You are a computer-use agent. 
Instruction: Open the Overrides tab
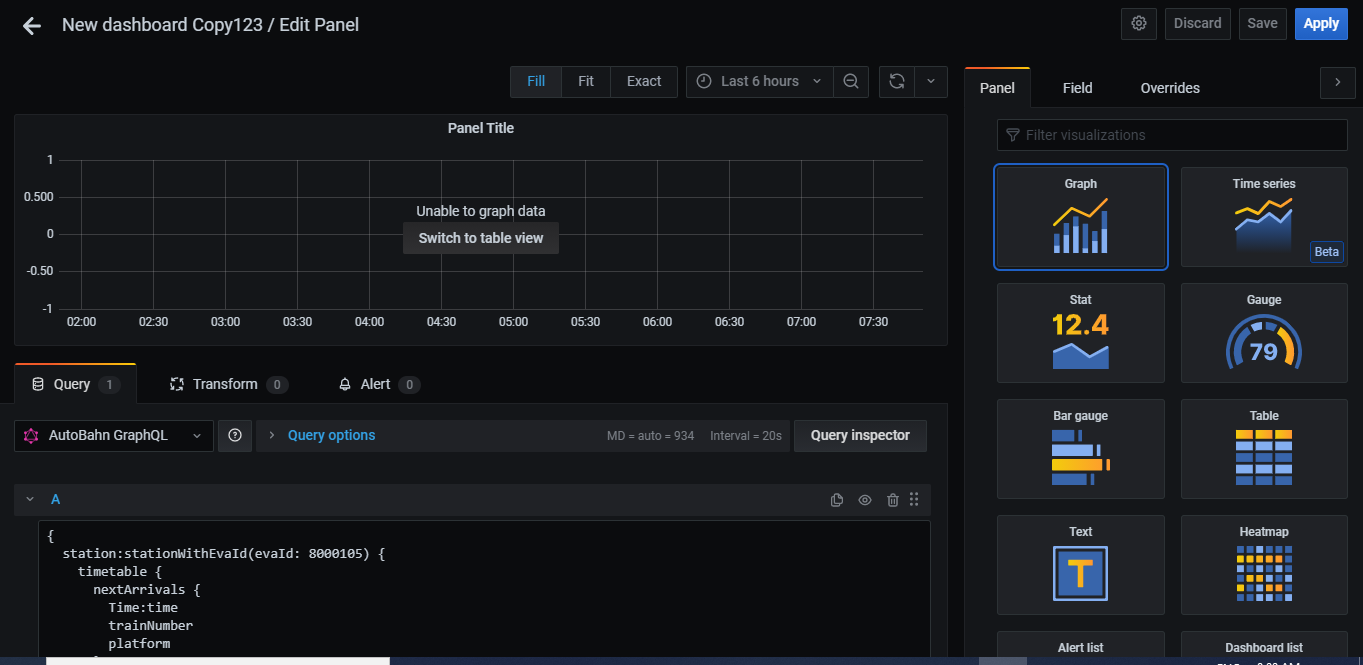tap(1169, 88)
